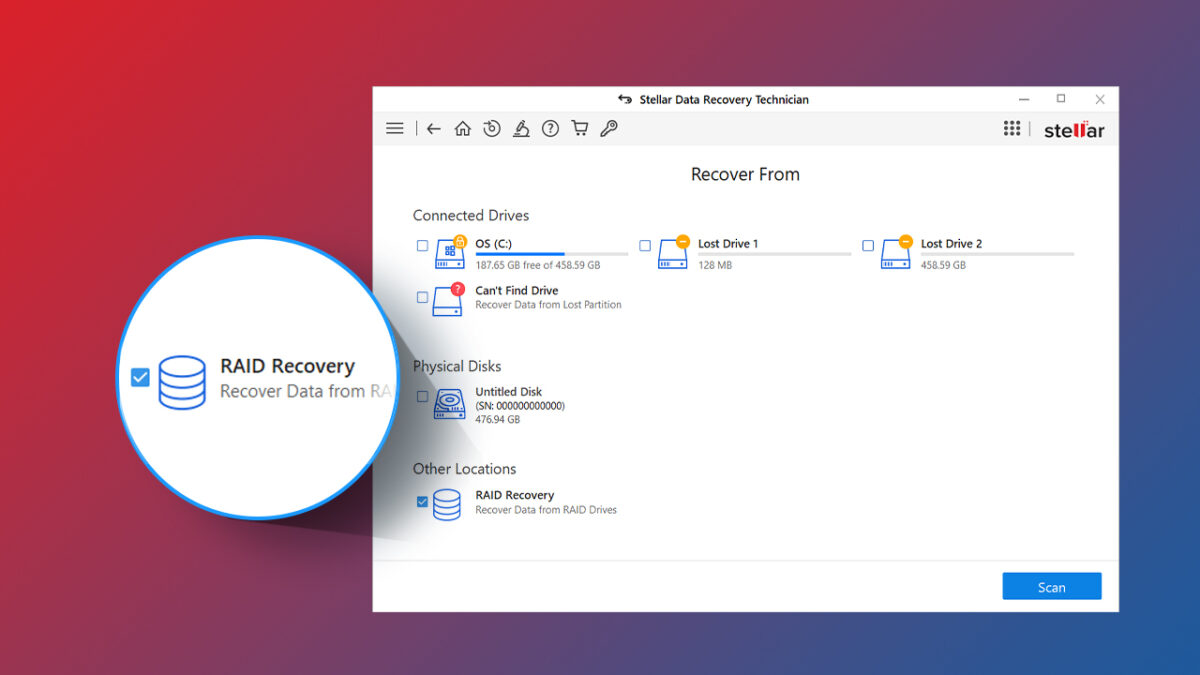Image resolution: width=1200 pixels, height=675 pixels.
Task: Open the hamburger menu
Action: [x=395, y=128]
